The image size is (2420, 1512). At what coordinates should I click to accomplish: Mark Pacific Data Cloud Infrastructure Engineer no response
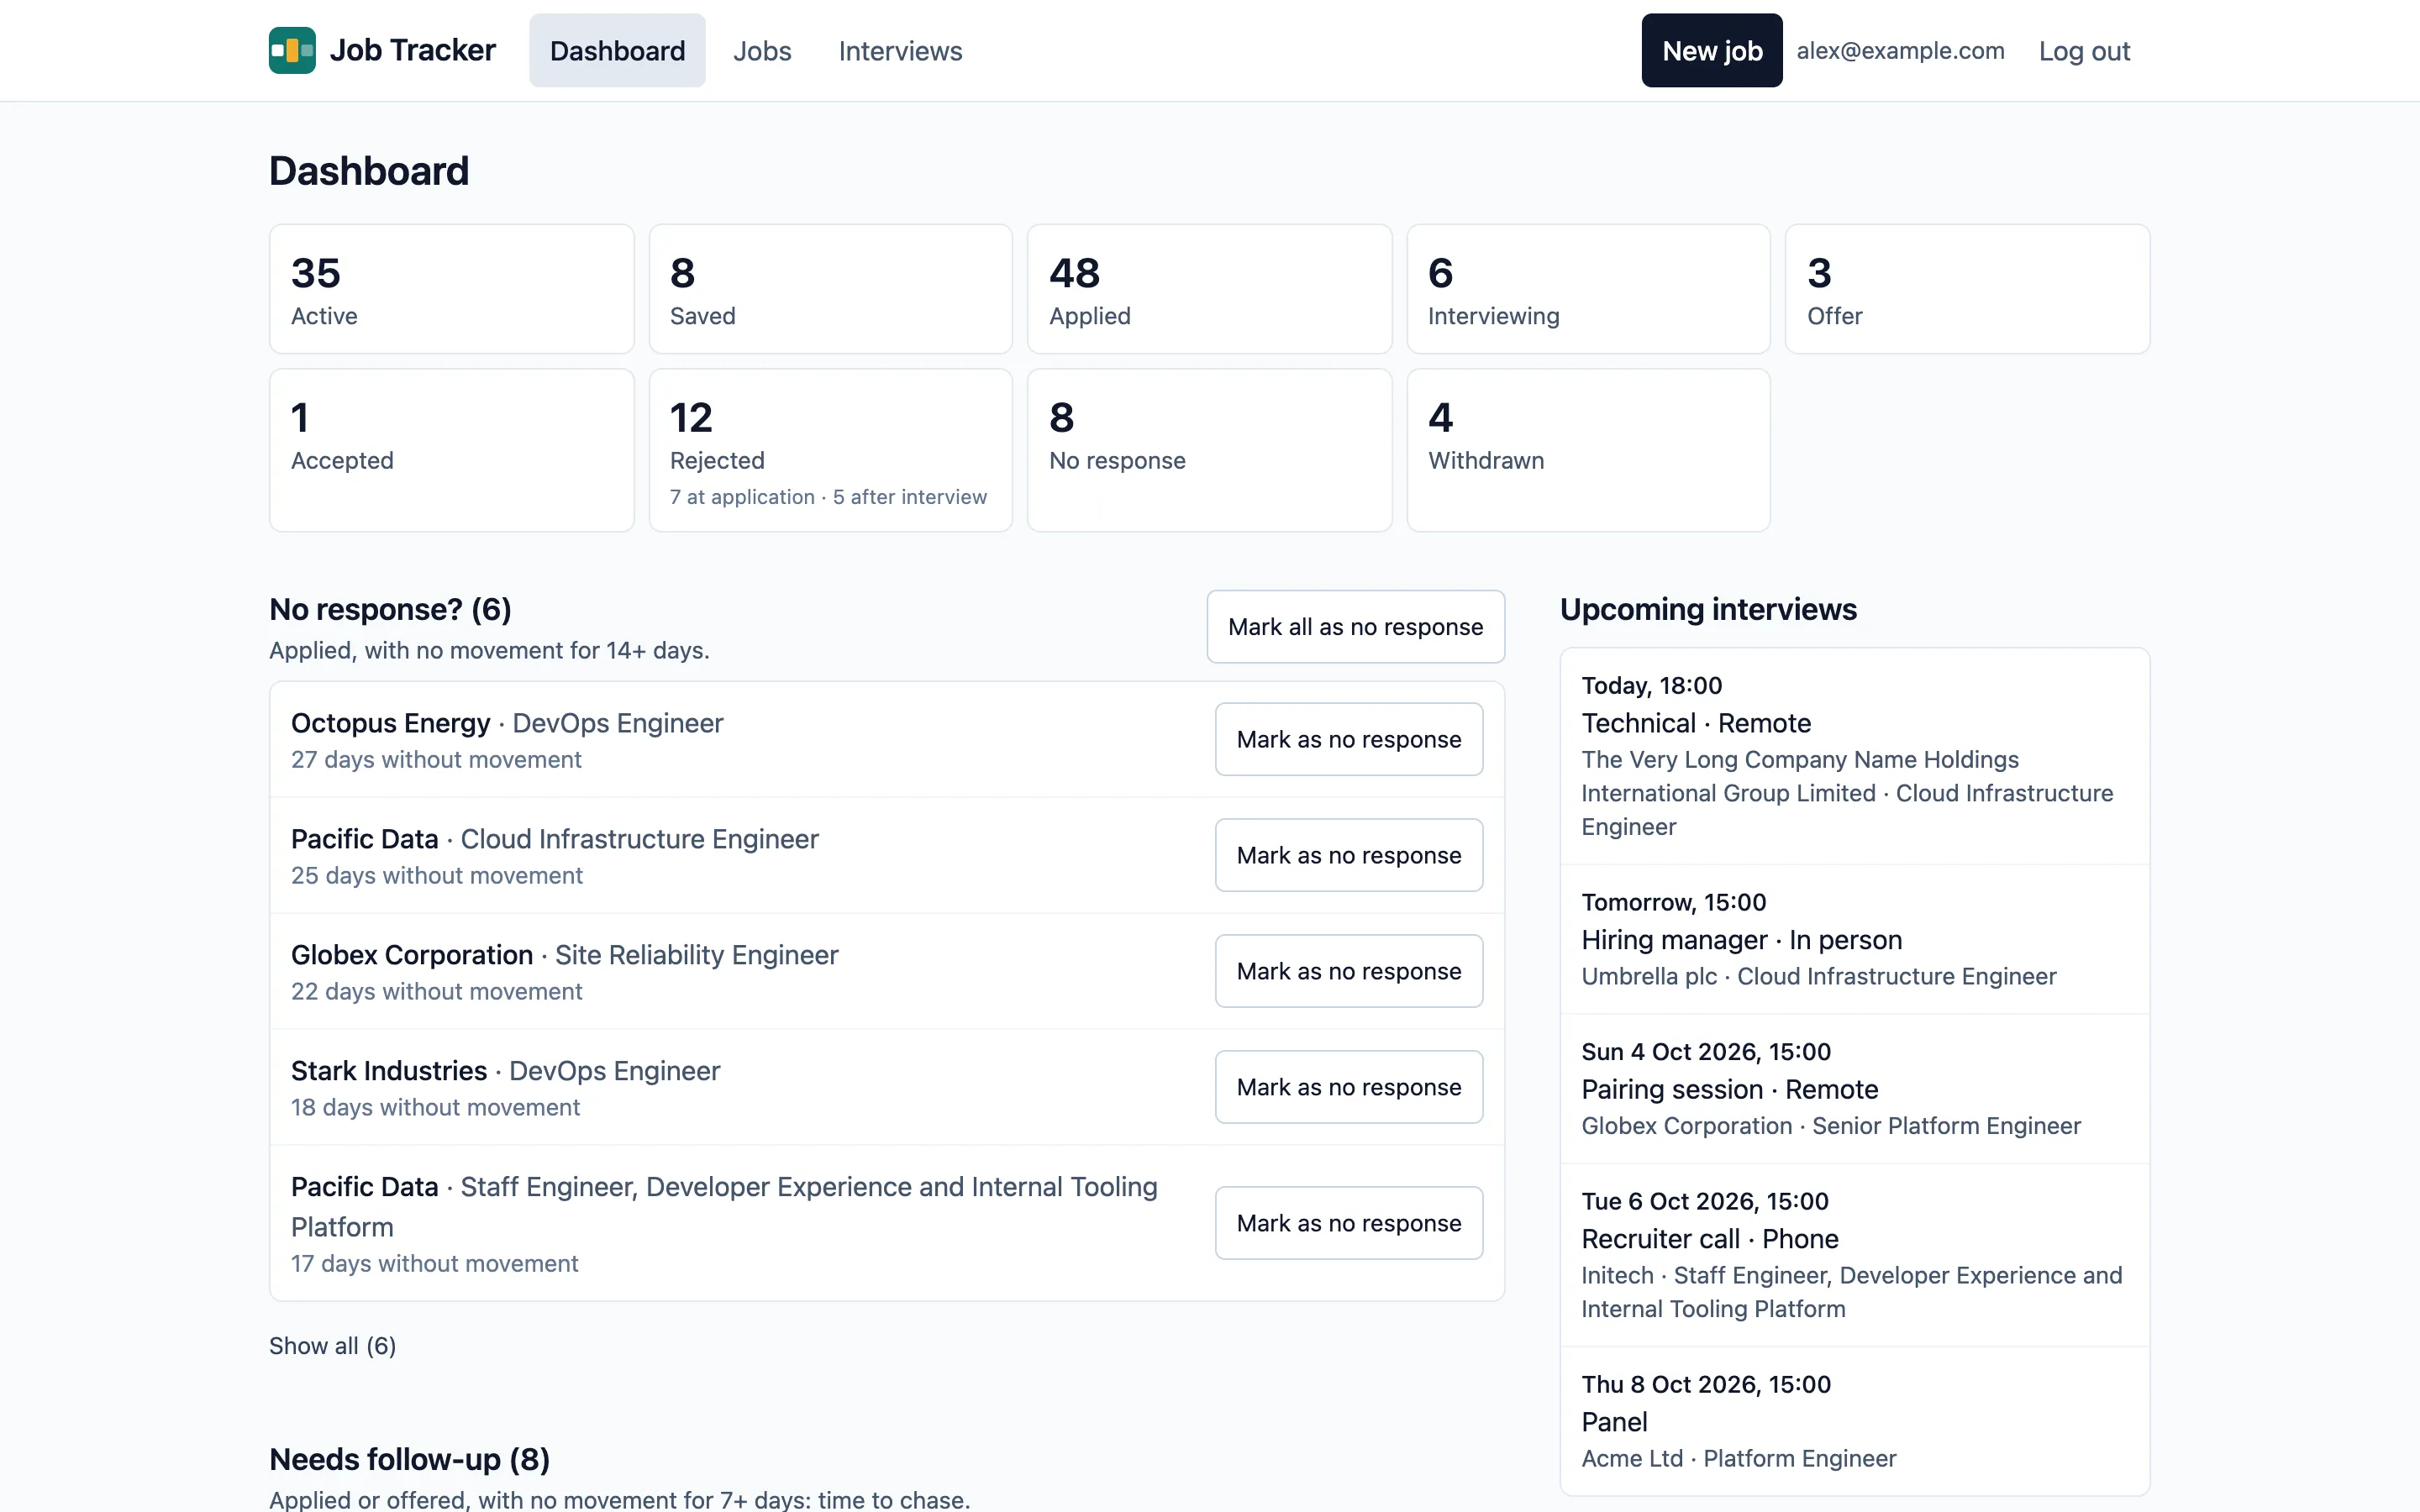coord(1349,855)
